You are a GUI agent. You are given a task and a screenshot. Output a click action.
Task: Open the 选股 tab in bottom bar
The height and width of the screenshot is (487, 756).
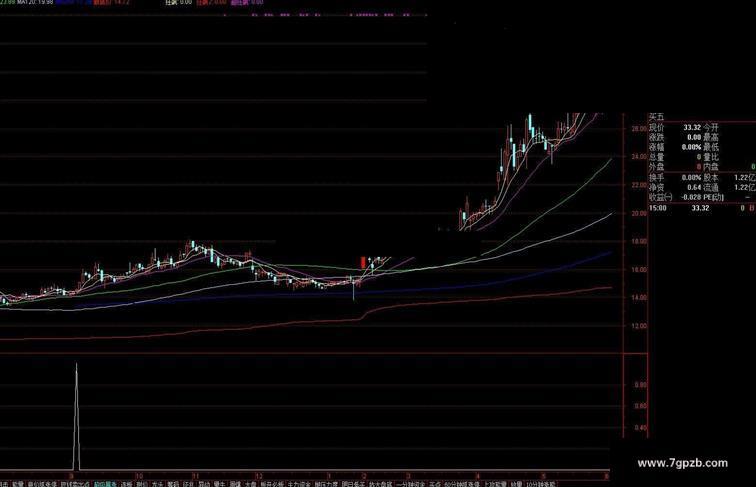point(127,484)
